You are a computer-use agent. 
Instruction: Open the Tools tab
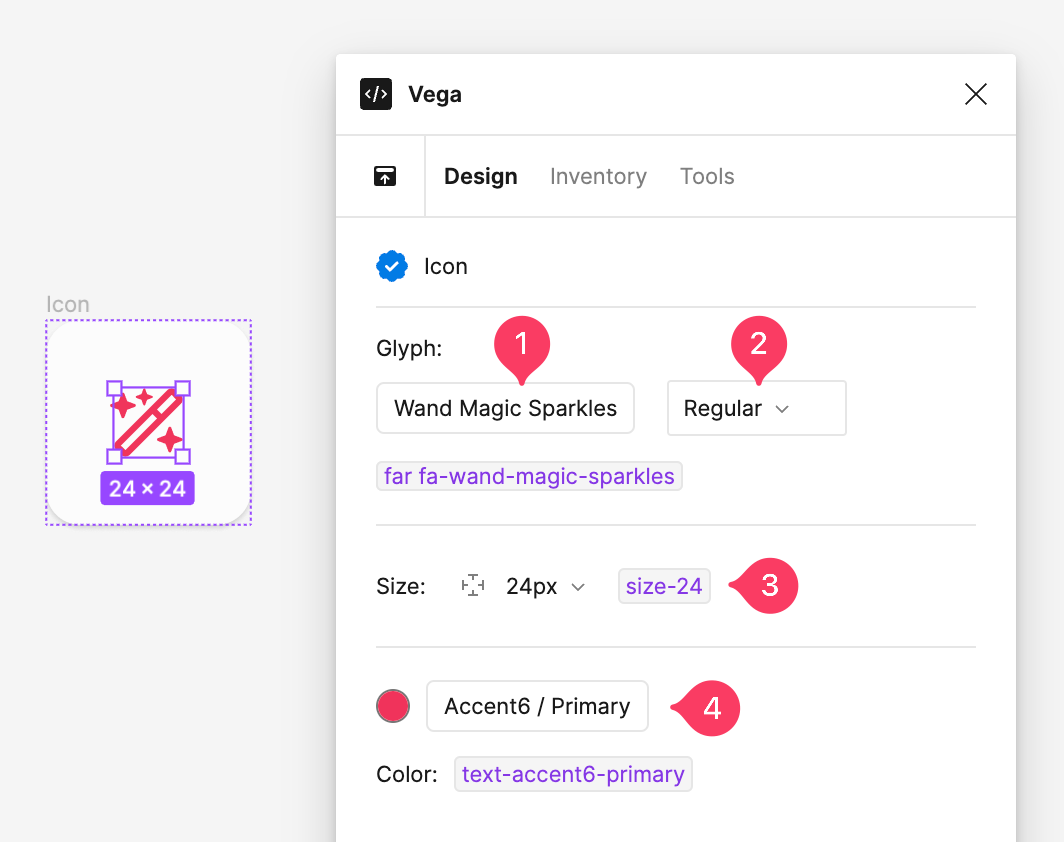point(707,176)
